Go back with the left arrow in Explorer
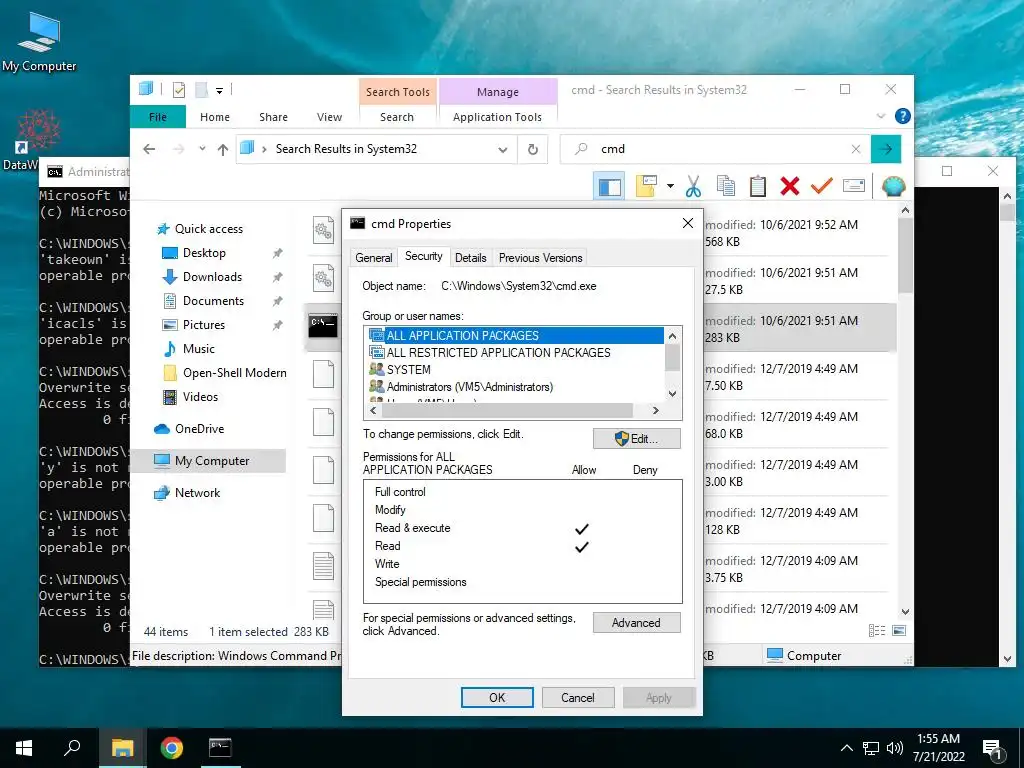Viewport: 1024px width, 768px height. click(149, 150)
